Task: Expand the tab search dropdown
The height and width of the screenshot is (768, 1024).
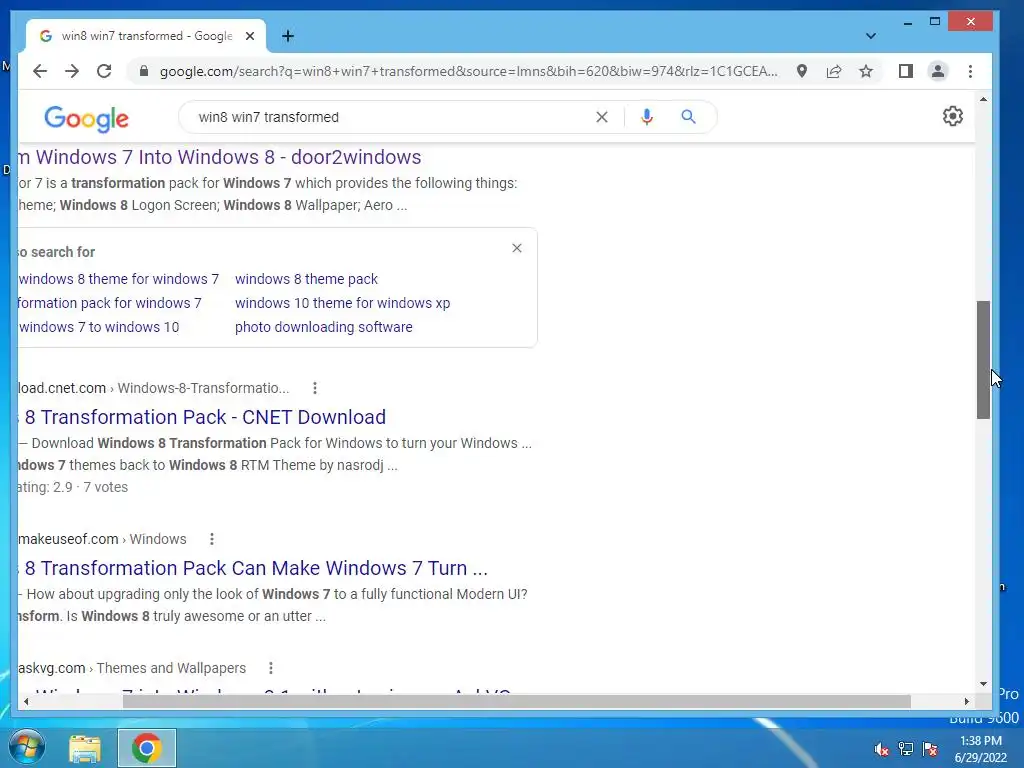Action: click(x=871, y=36)
